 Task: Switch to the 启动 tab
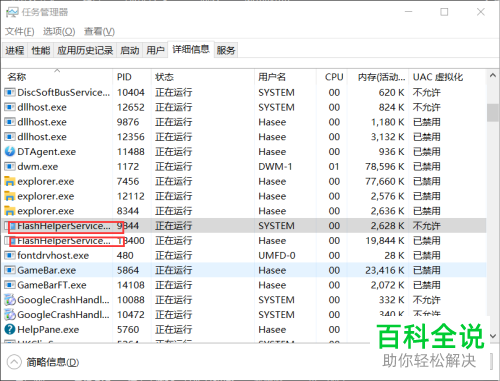pyautogui.click(x=130, y=50)
